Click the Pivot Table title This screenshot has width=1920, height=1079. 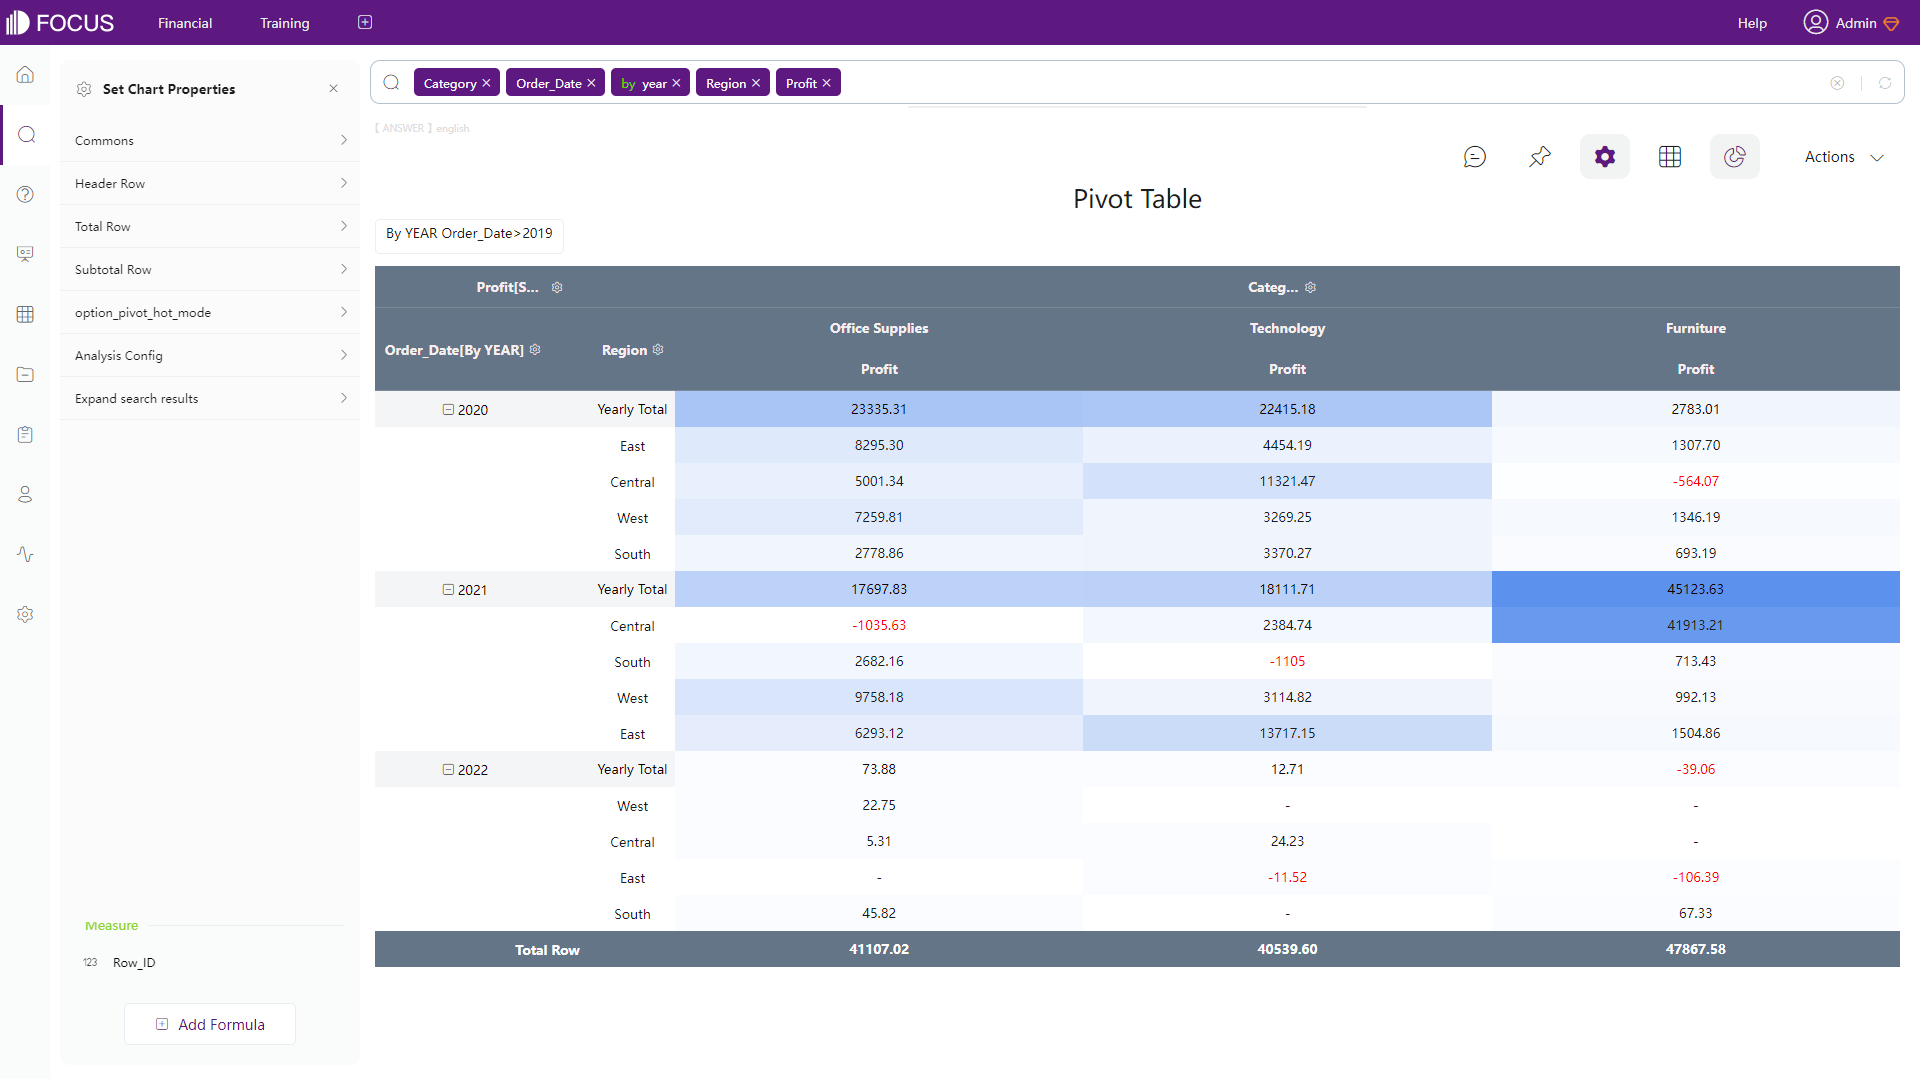[x=1137, y=199]
